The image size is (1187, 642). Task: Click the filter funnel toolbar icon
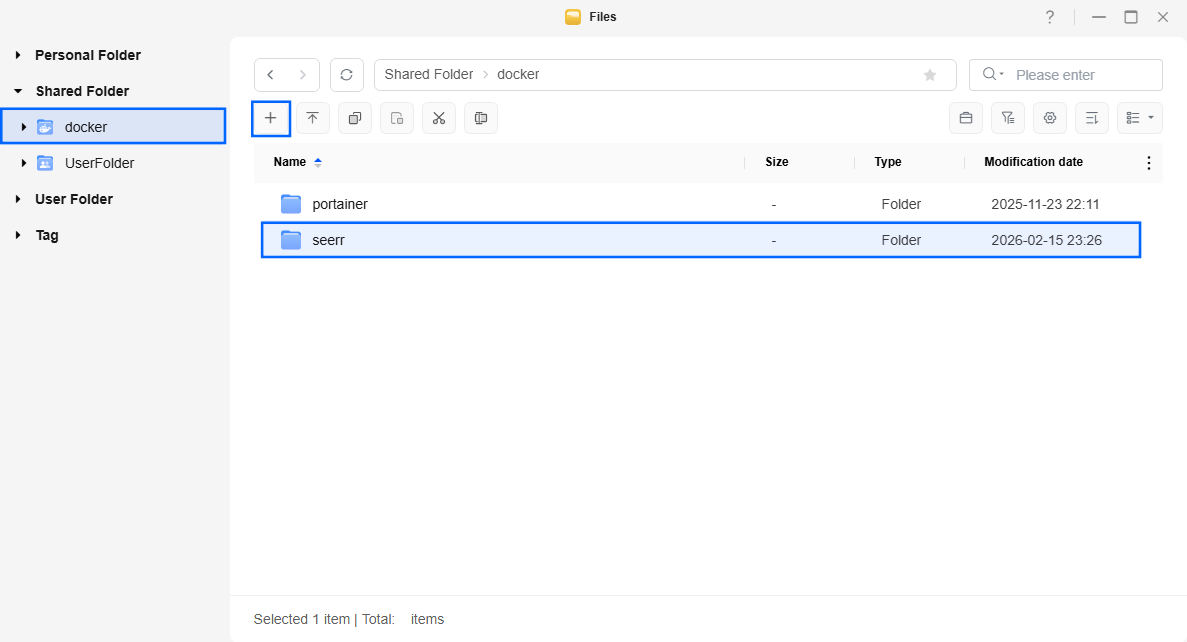pyautogui.click(x=1007, y=118)
